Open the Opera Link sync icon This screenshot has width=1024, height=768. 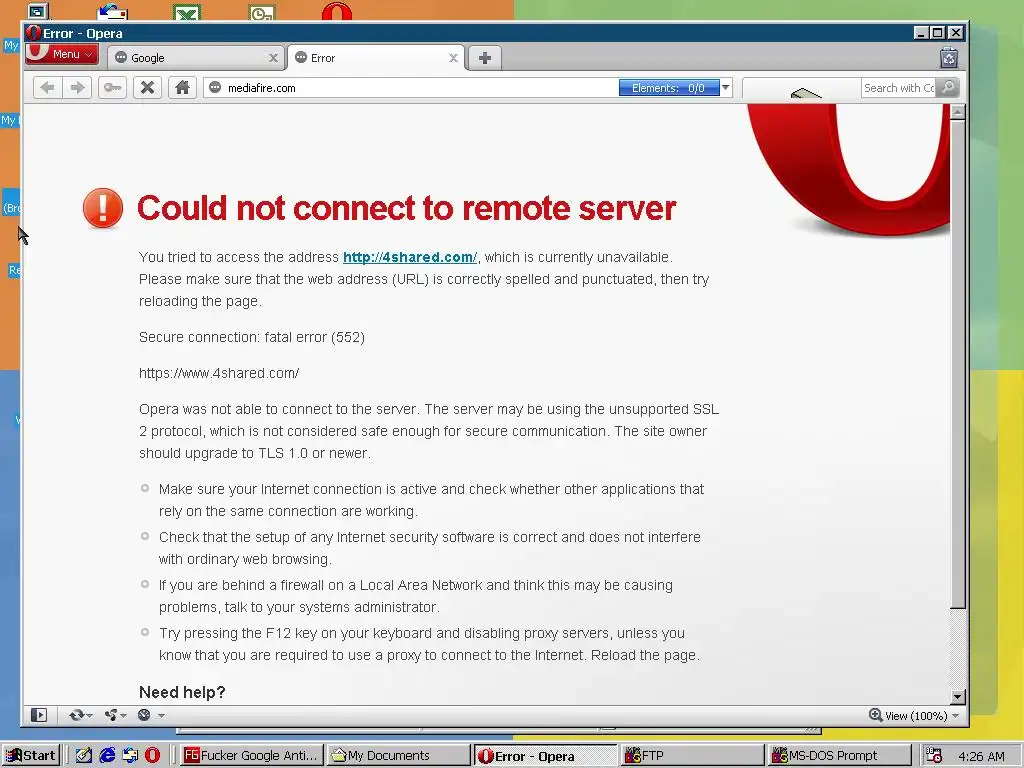click(x=76, y=715)
